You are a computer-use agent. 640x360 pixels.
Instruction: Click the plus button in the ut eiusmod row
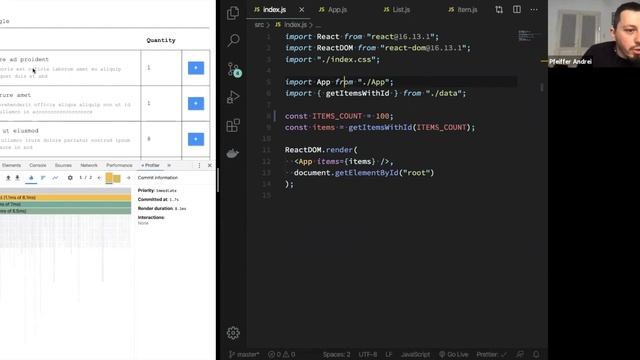[196, 139]
